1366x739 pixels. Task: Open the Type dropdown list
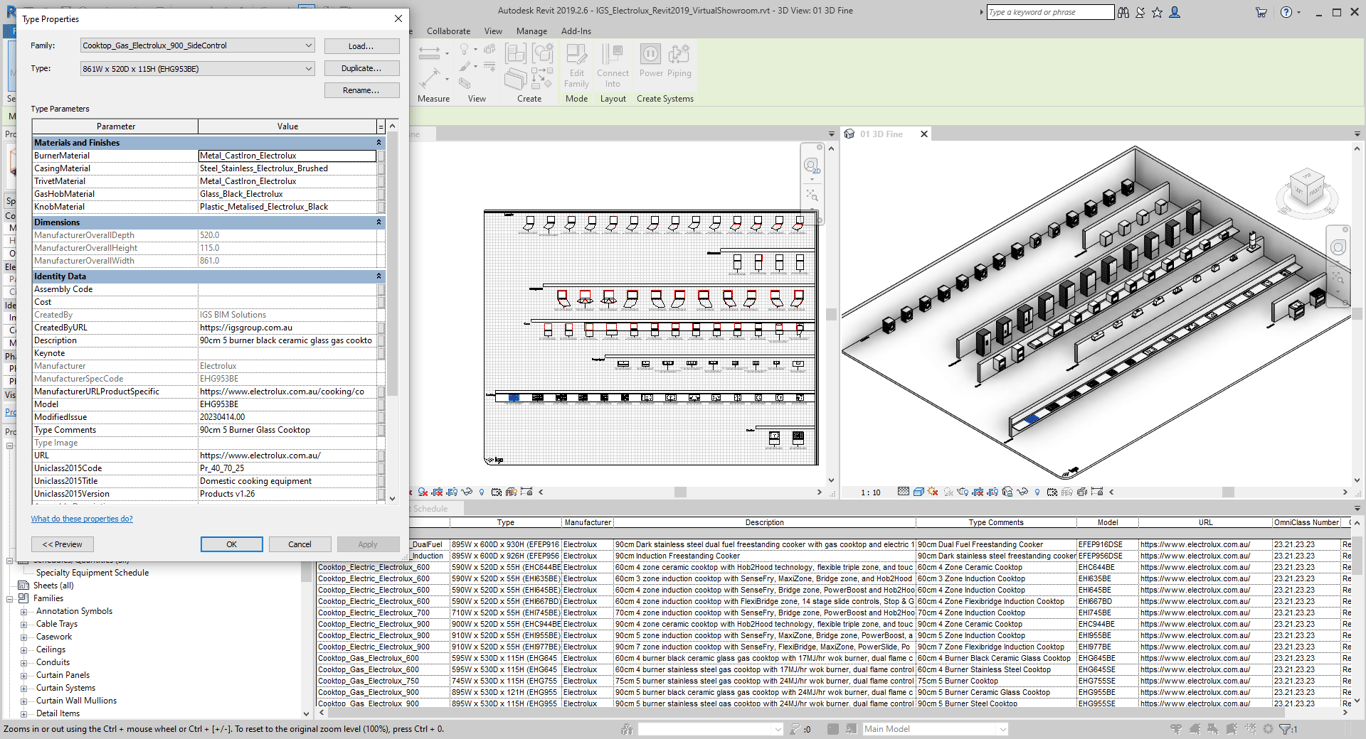click(308, 69)
